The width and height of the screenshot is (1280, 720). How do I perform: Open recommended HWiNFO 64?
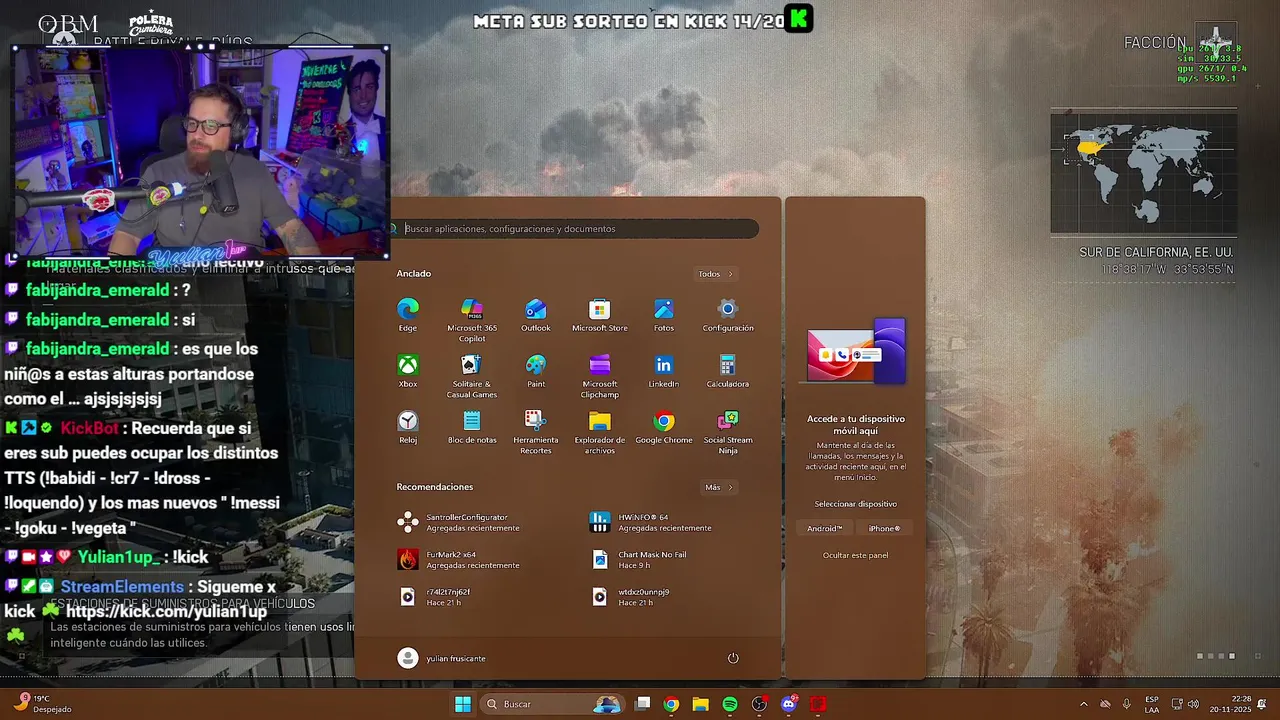point(652,522)
